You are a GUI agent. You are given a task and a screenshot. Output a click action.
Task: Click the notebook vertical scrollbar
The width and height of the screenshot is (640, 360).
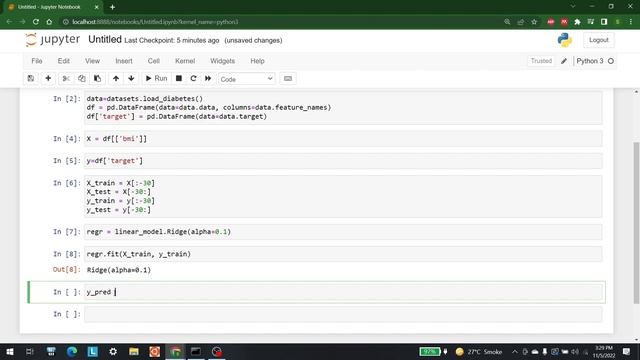coord(636,222)
